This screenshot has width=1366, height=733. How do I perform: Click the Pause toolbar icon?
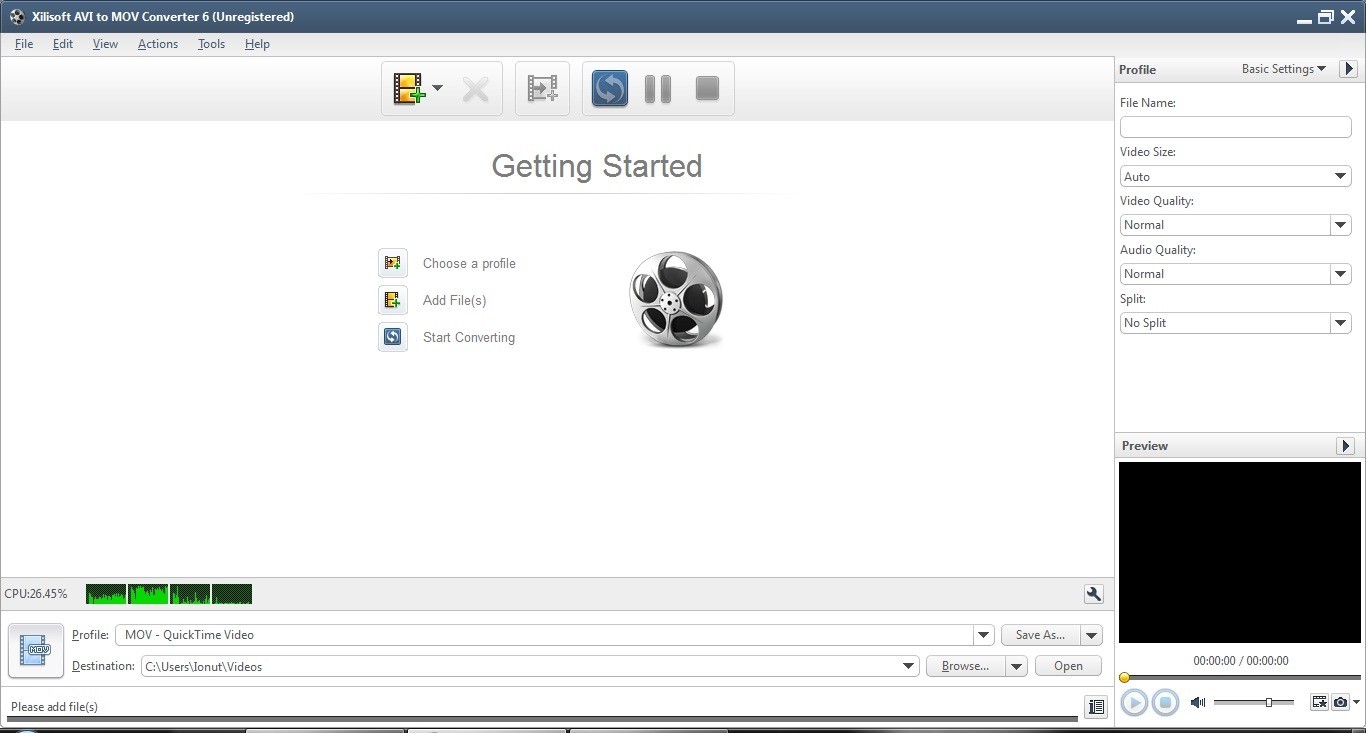point(658,89)
